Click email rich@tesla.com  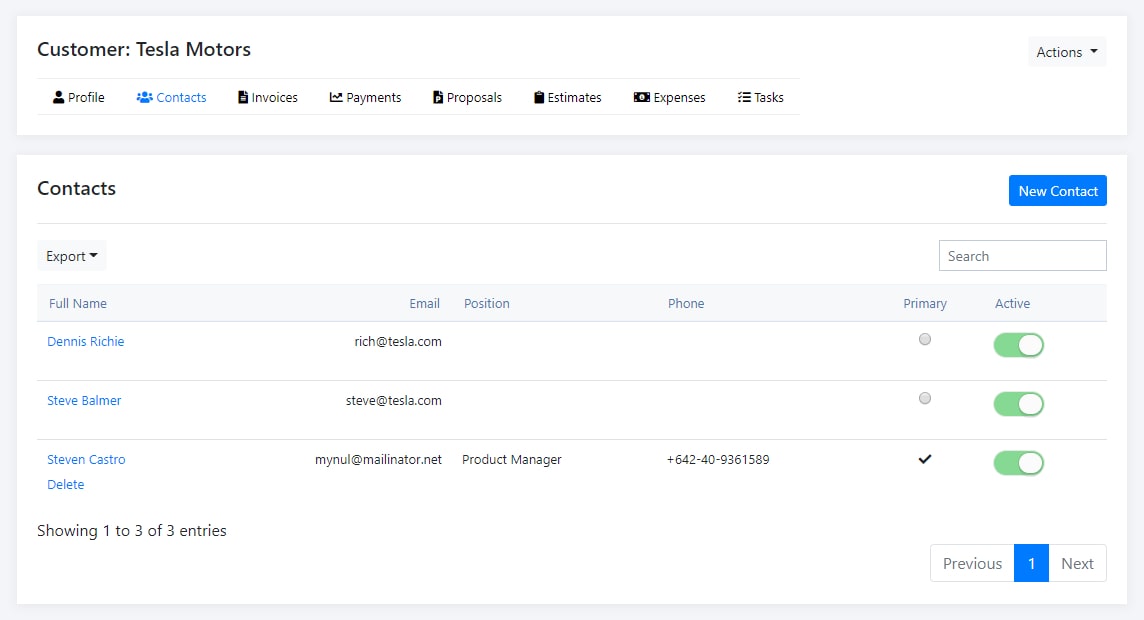coord(398,341)
